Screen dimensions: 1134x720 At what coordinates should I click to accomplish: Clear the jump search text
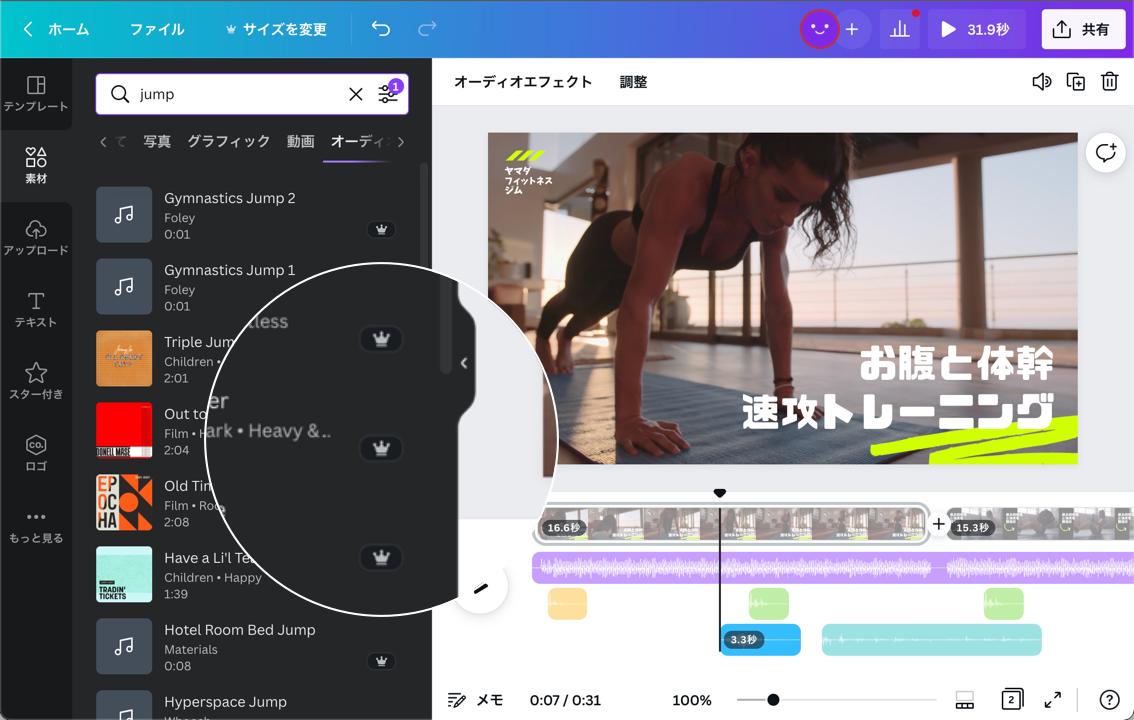coord(356,94)
